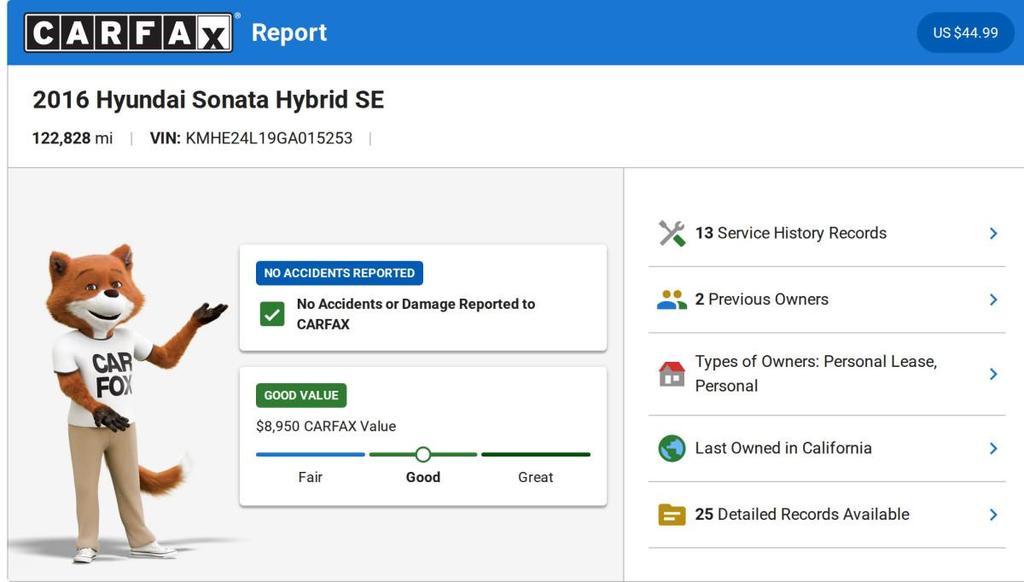Open 2 Previous Owners

pos(827,300)
